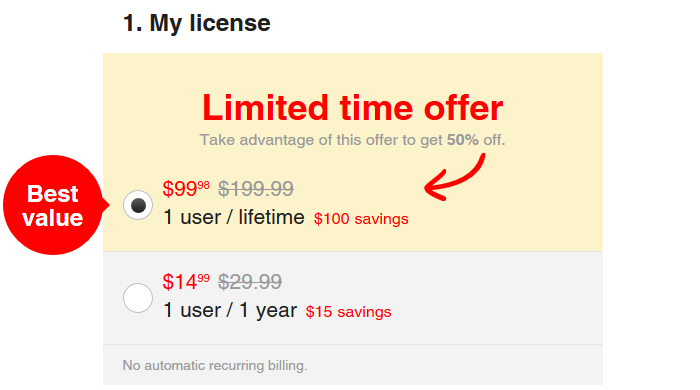The width and height of the screenshot is (700, 390).
Task: Select the lifetime license radio button
Action: click(x=138, y=205)
